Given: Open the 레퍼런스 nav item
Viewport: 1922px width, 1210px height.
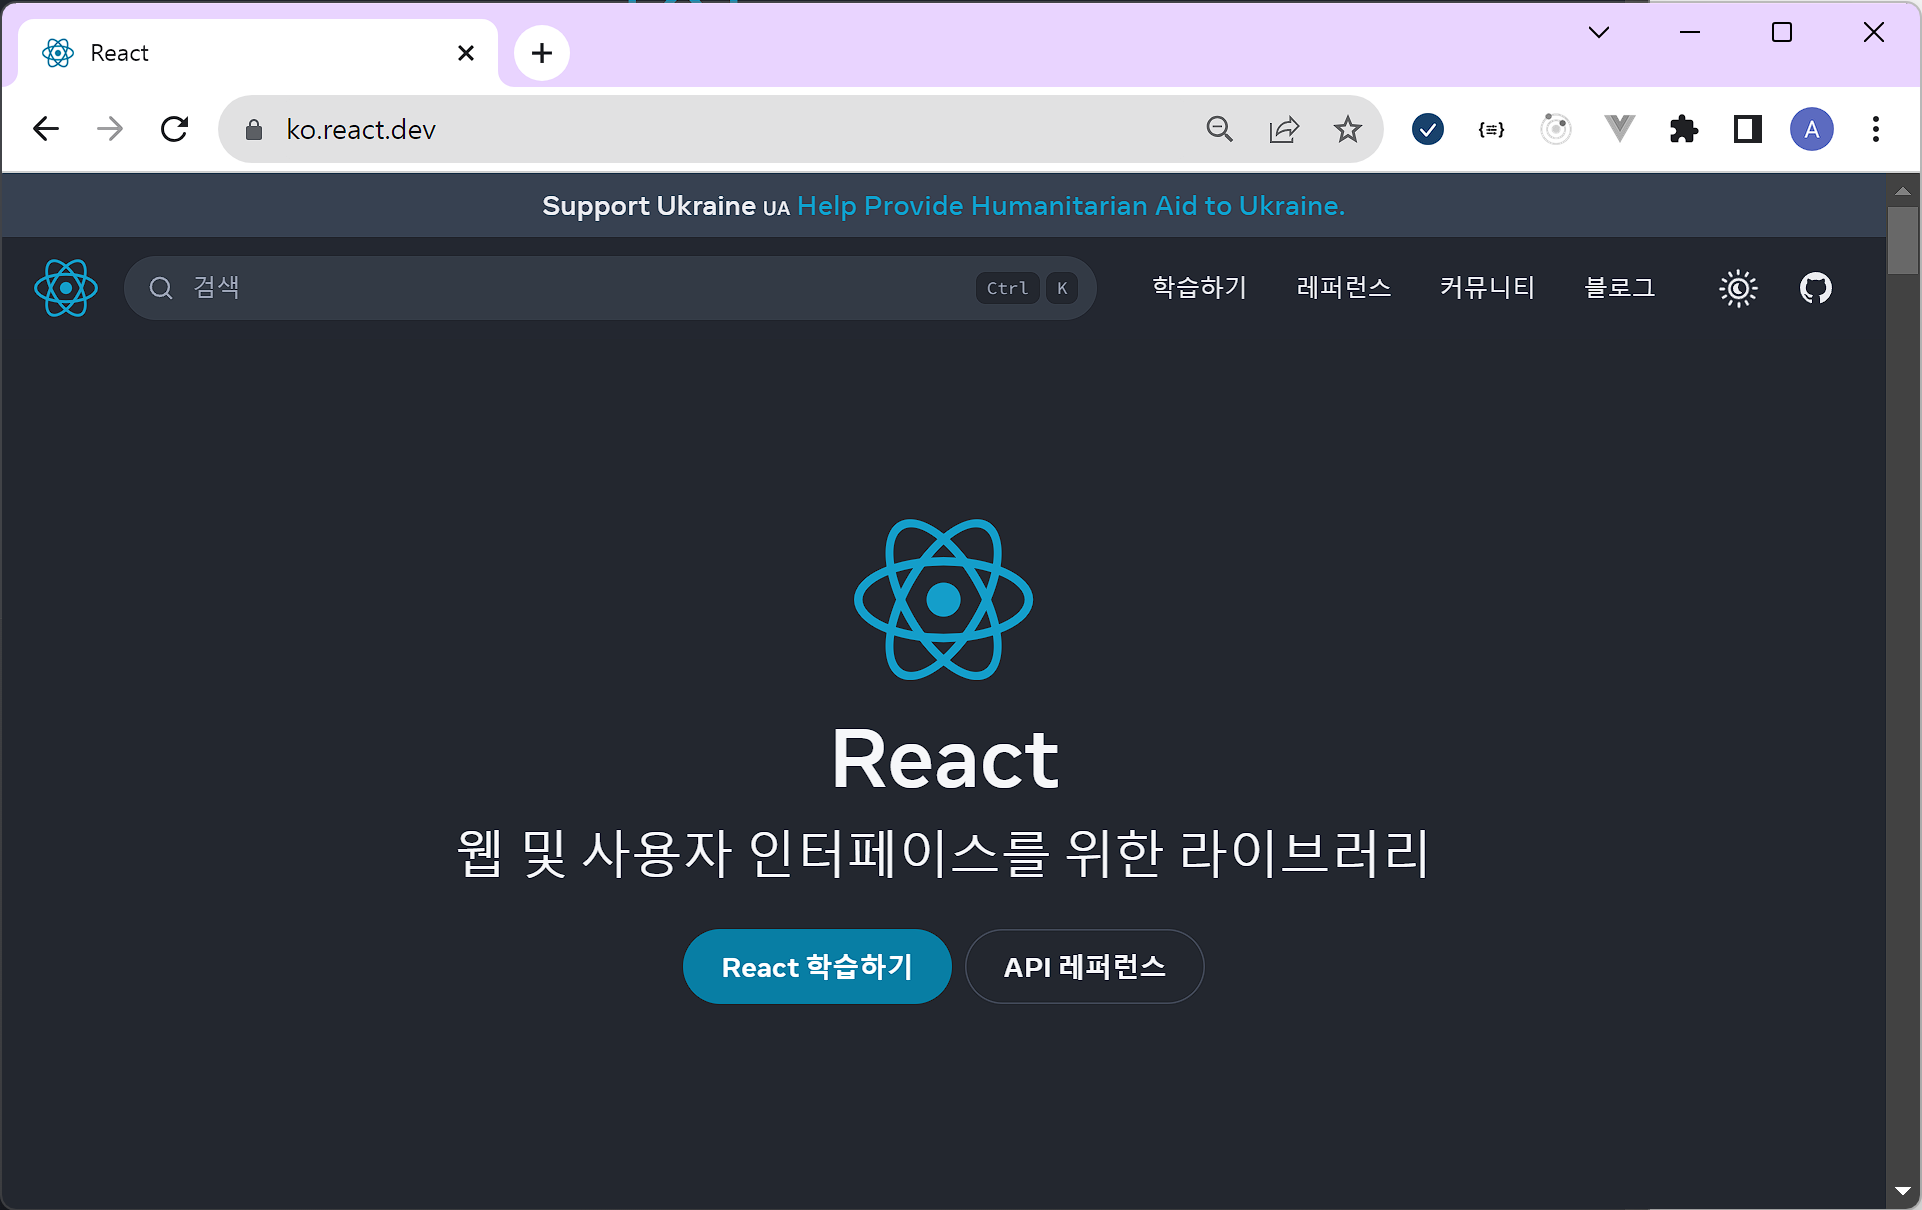Looking at the screenshot, I should (x=1343, y=288).
